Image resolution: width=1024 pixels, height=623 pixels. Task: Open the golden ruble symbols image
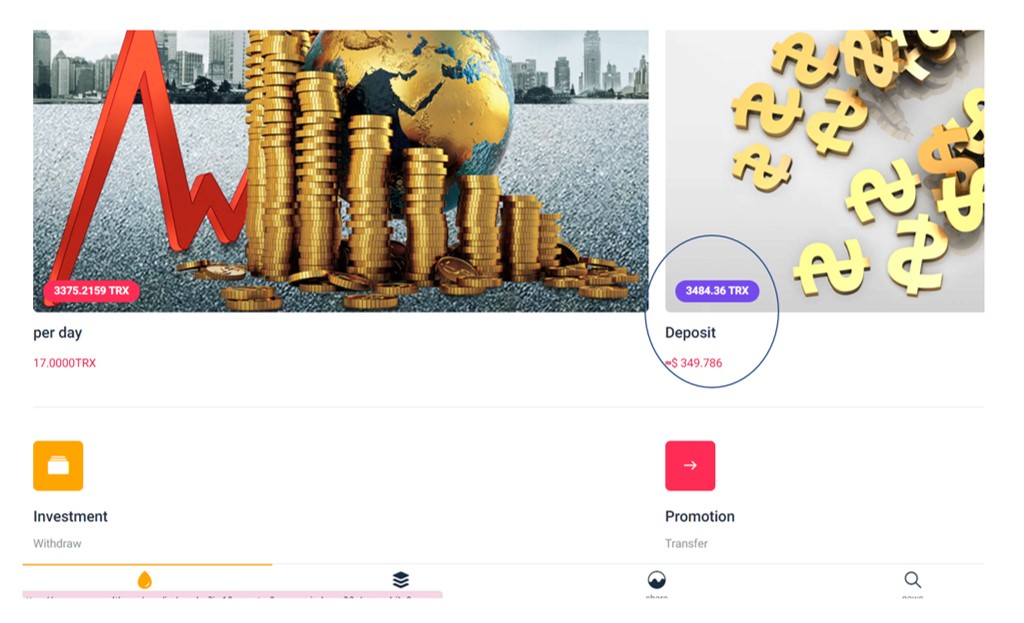pos(824,170)
